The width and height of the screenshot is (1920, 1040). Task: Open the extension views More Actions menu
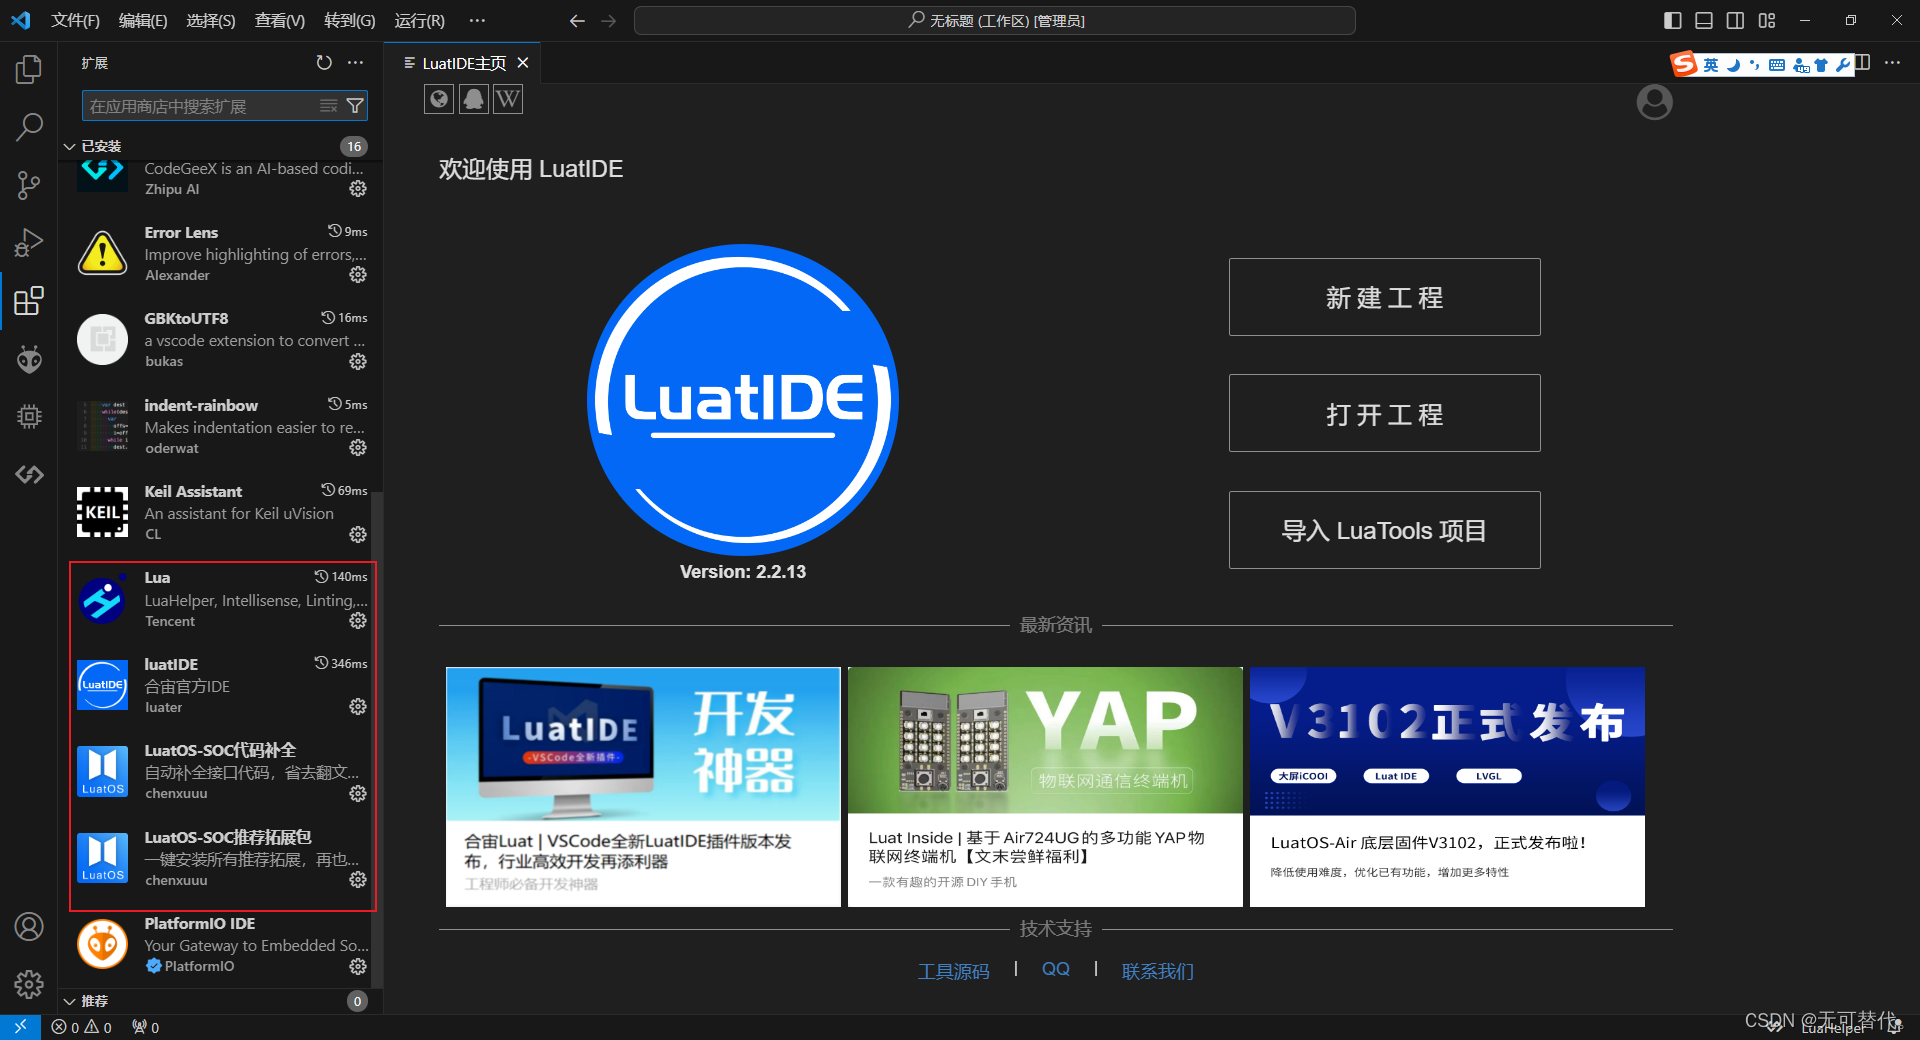355,62
